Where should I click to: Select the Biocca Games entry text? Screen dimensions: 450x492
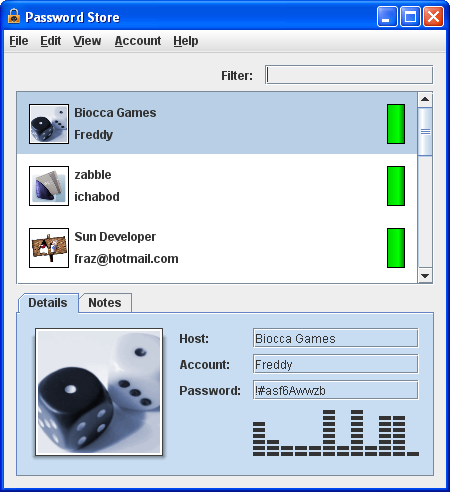(115, 113)
